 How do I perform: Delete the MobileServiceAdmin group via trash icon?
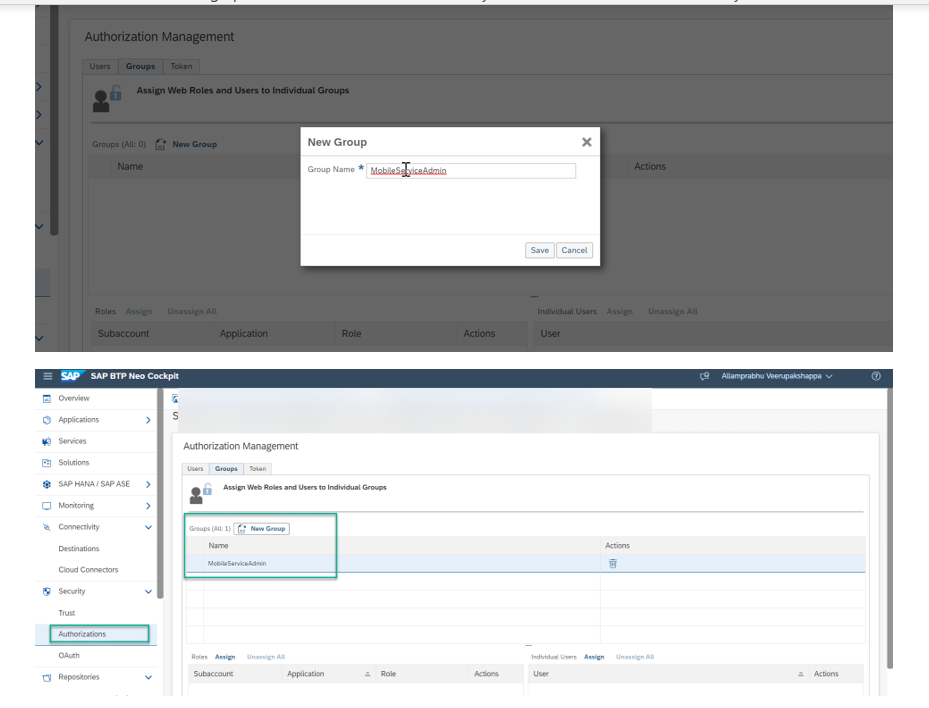tap(613, 563)
